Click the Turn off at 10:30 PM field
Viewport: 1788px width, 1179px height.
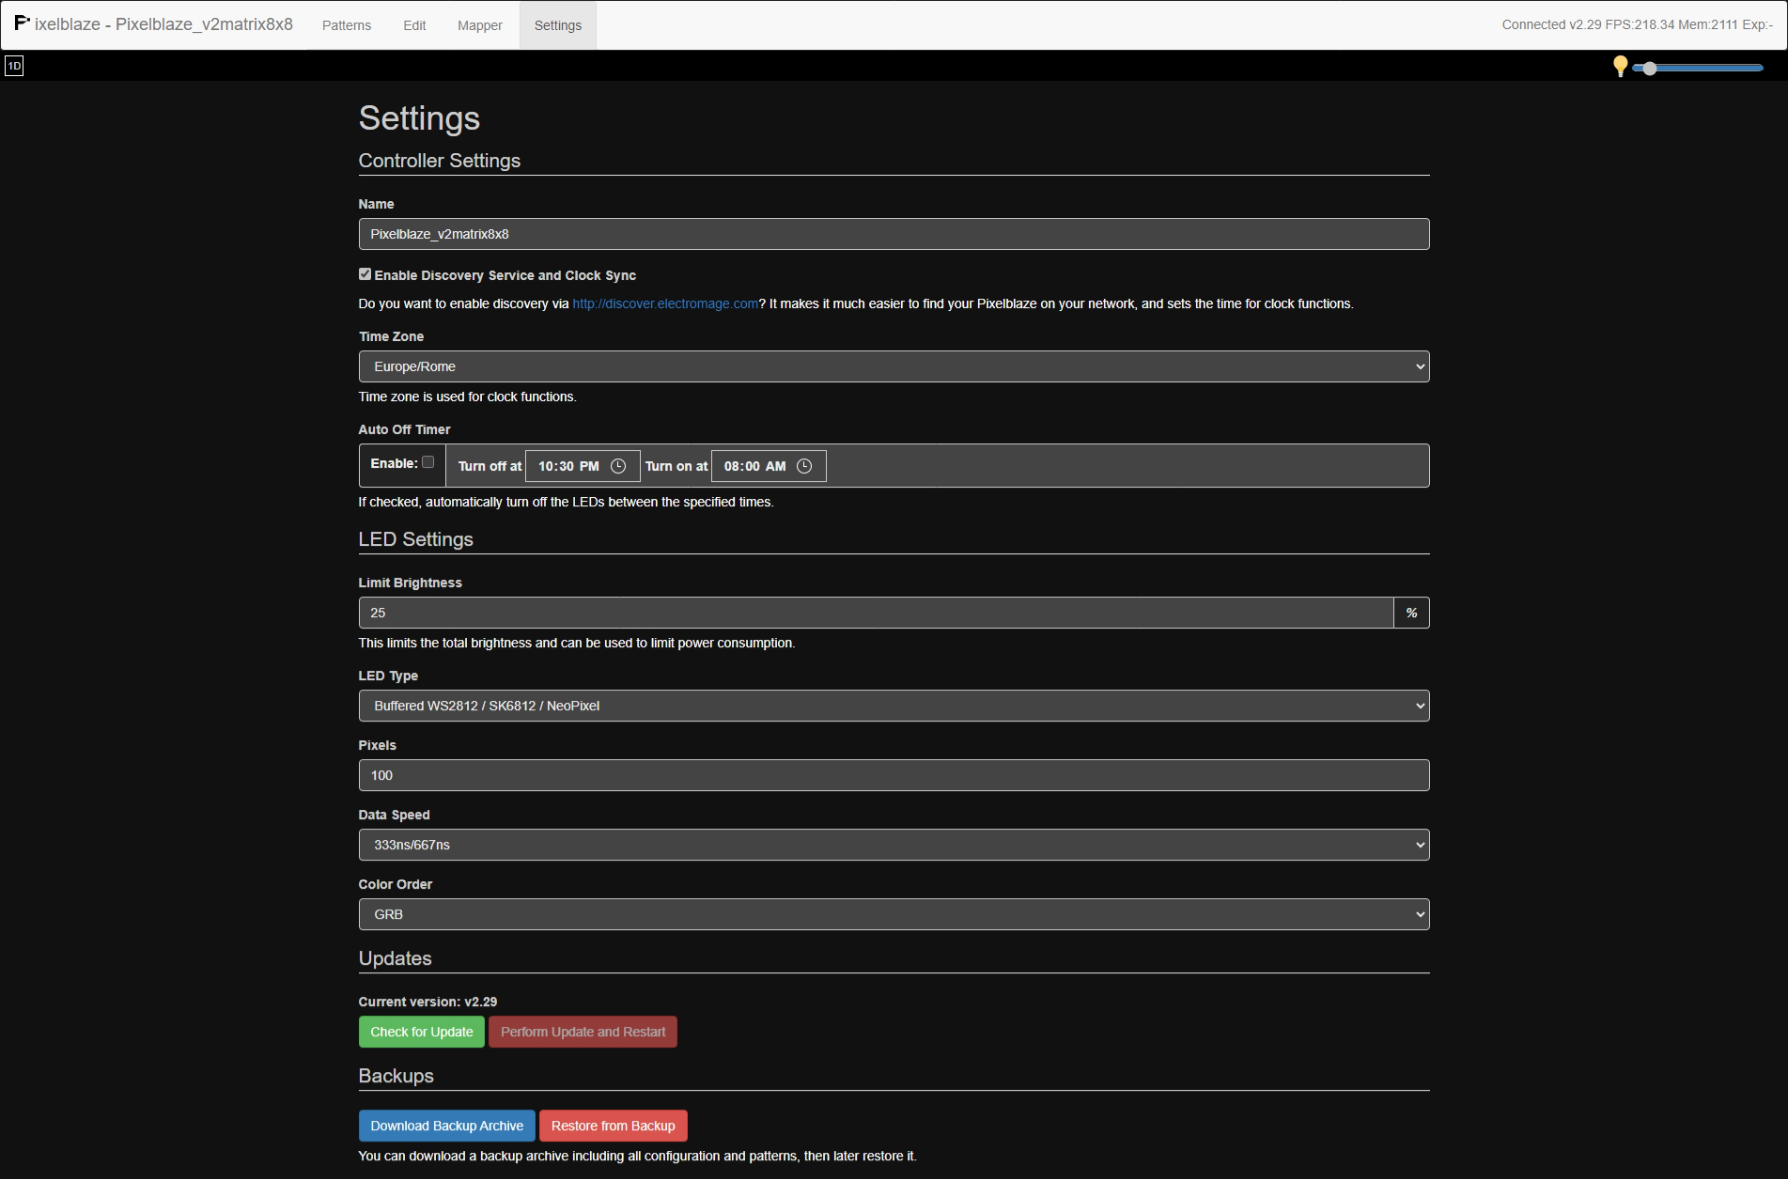(583, 466)
